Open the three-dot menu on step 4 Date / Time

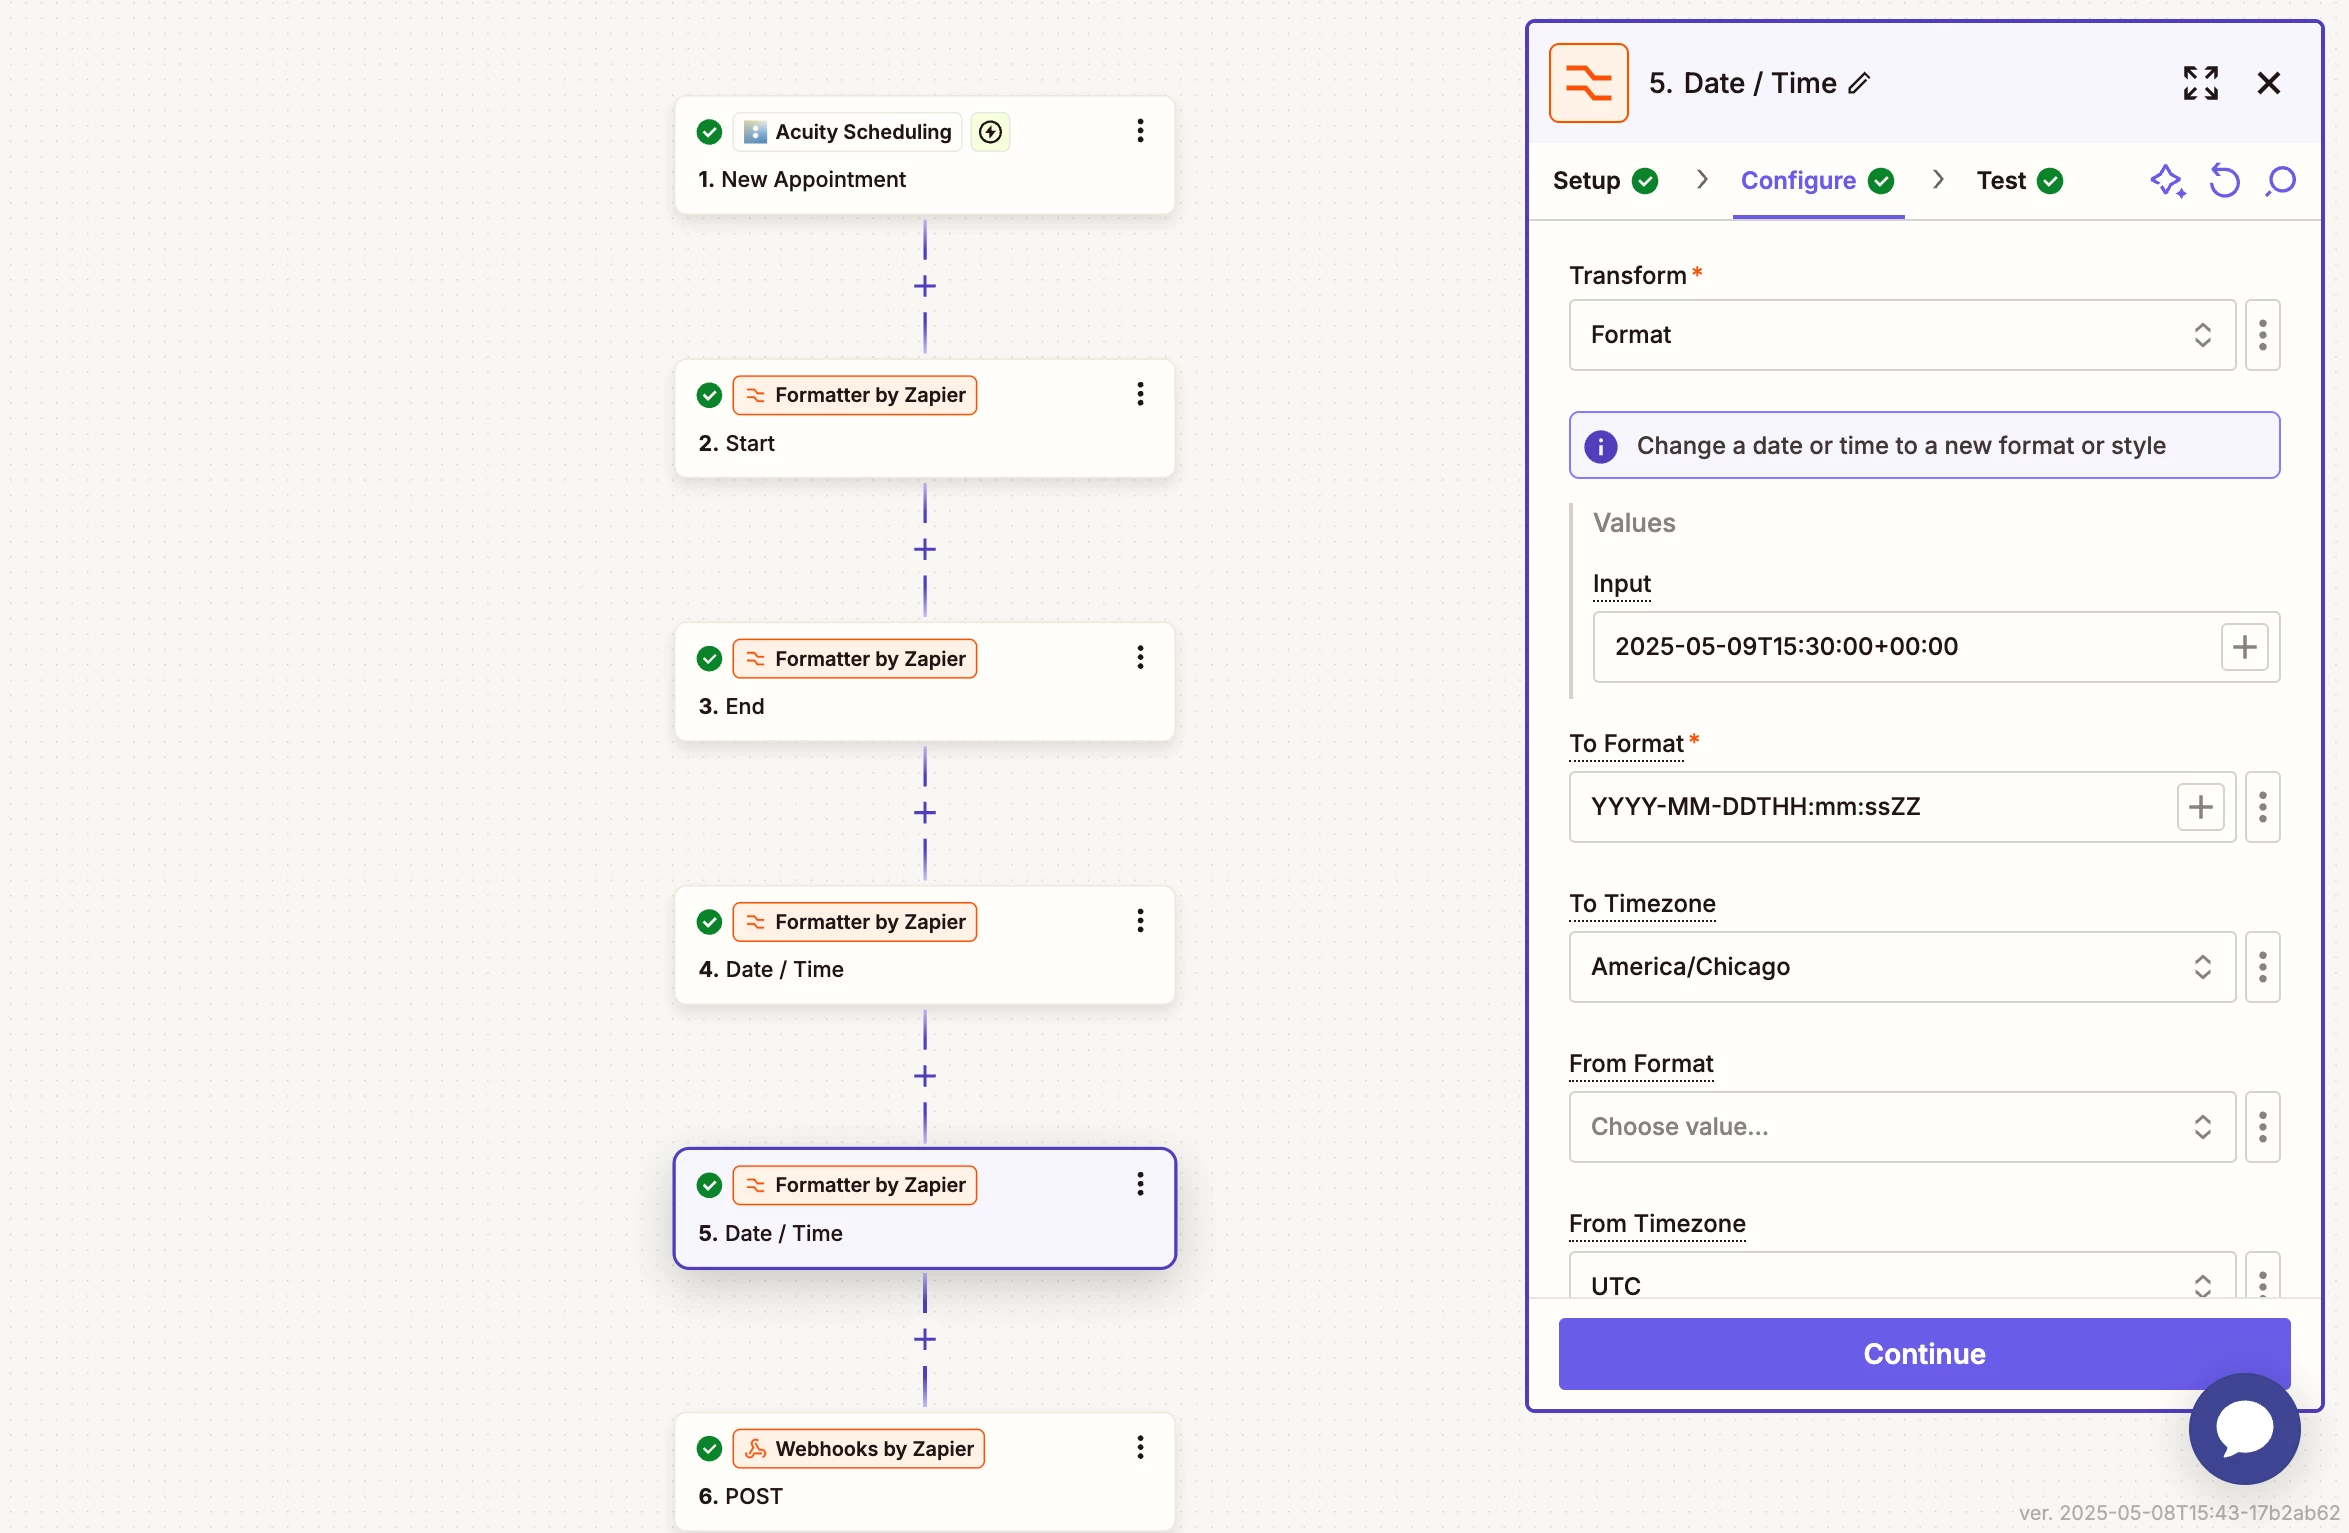[1139, 920]
